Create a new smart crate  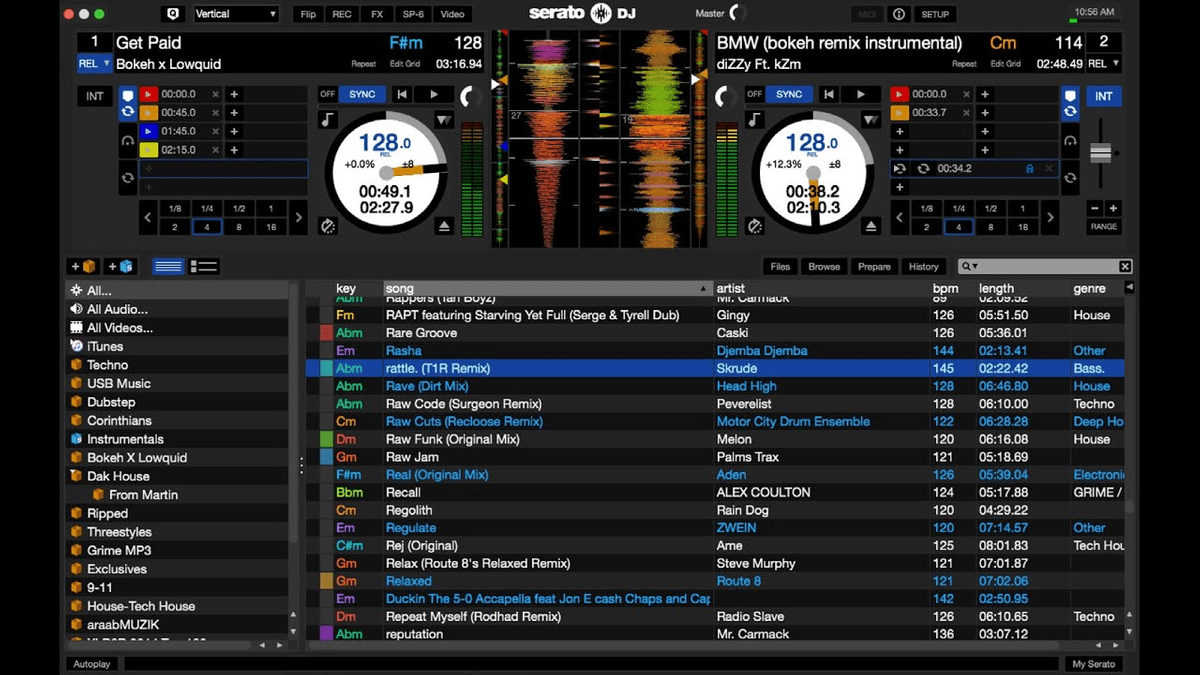pyautogui.click(x=119, y=266)
